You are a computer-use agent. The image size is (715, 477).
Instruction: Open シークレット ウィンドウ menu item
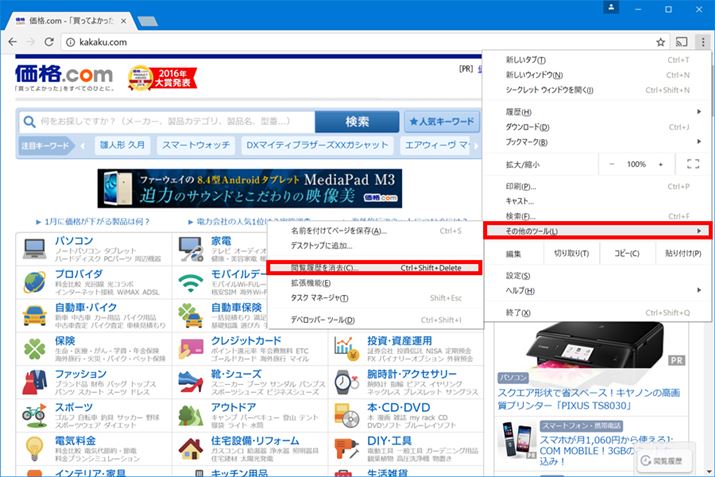click(597, 90)
